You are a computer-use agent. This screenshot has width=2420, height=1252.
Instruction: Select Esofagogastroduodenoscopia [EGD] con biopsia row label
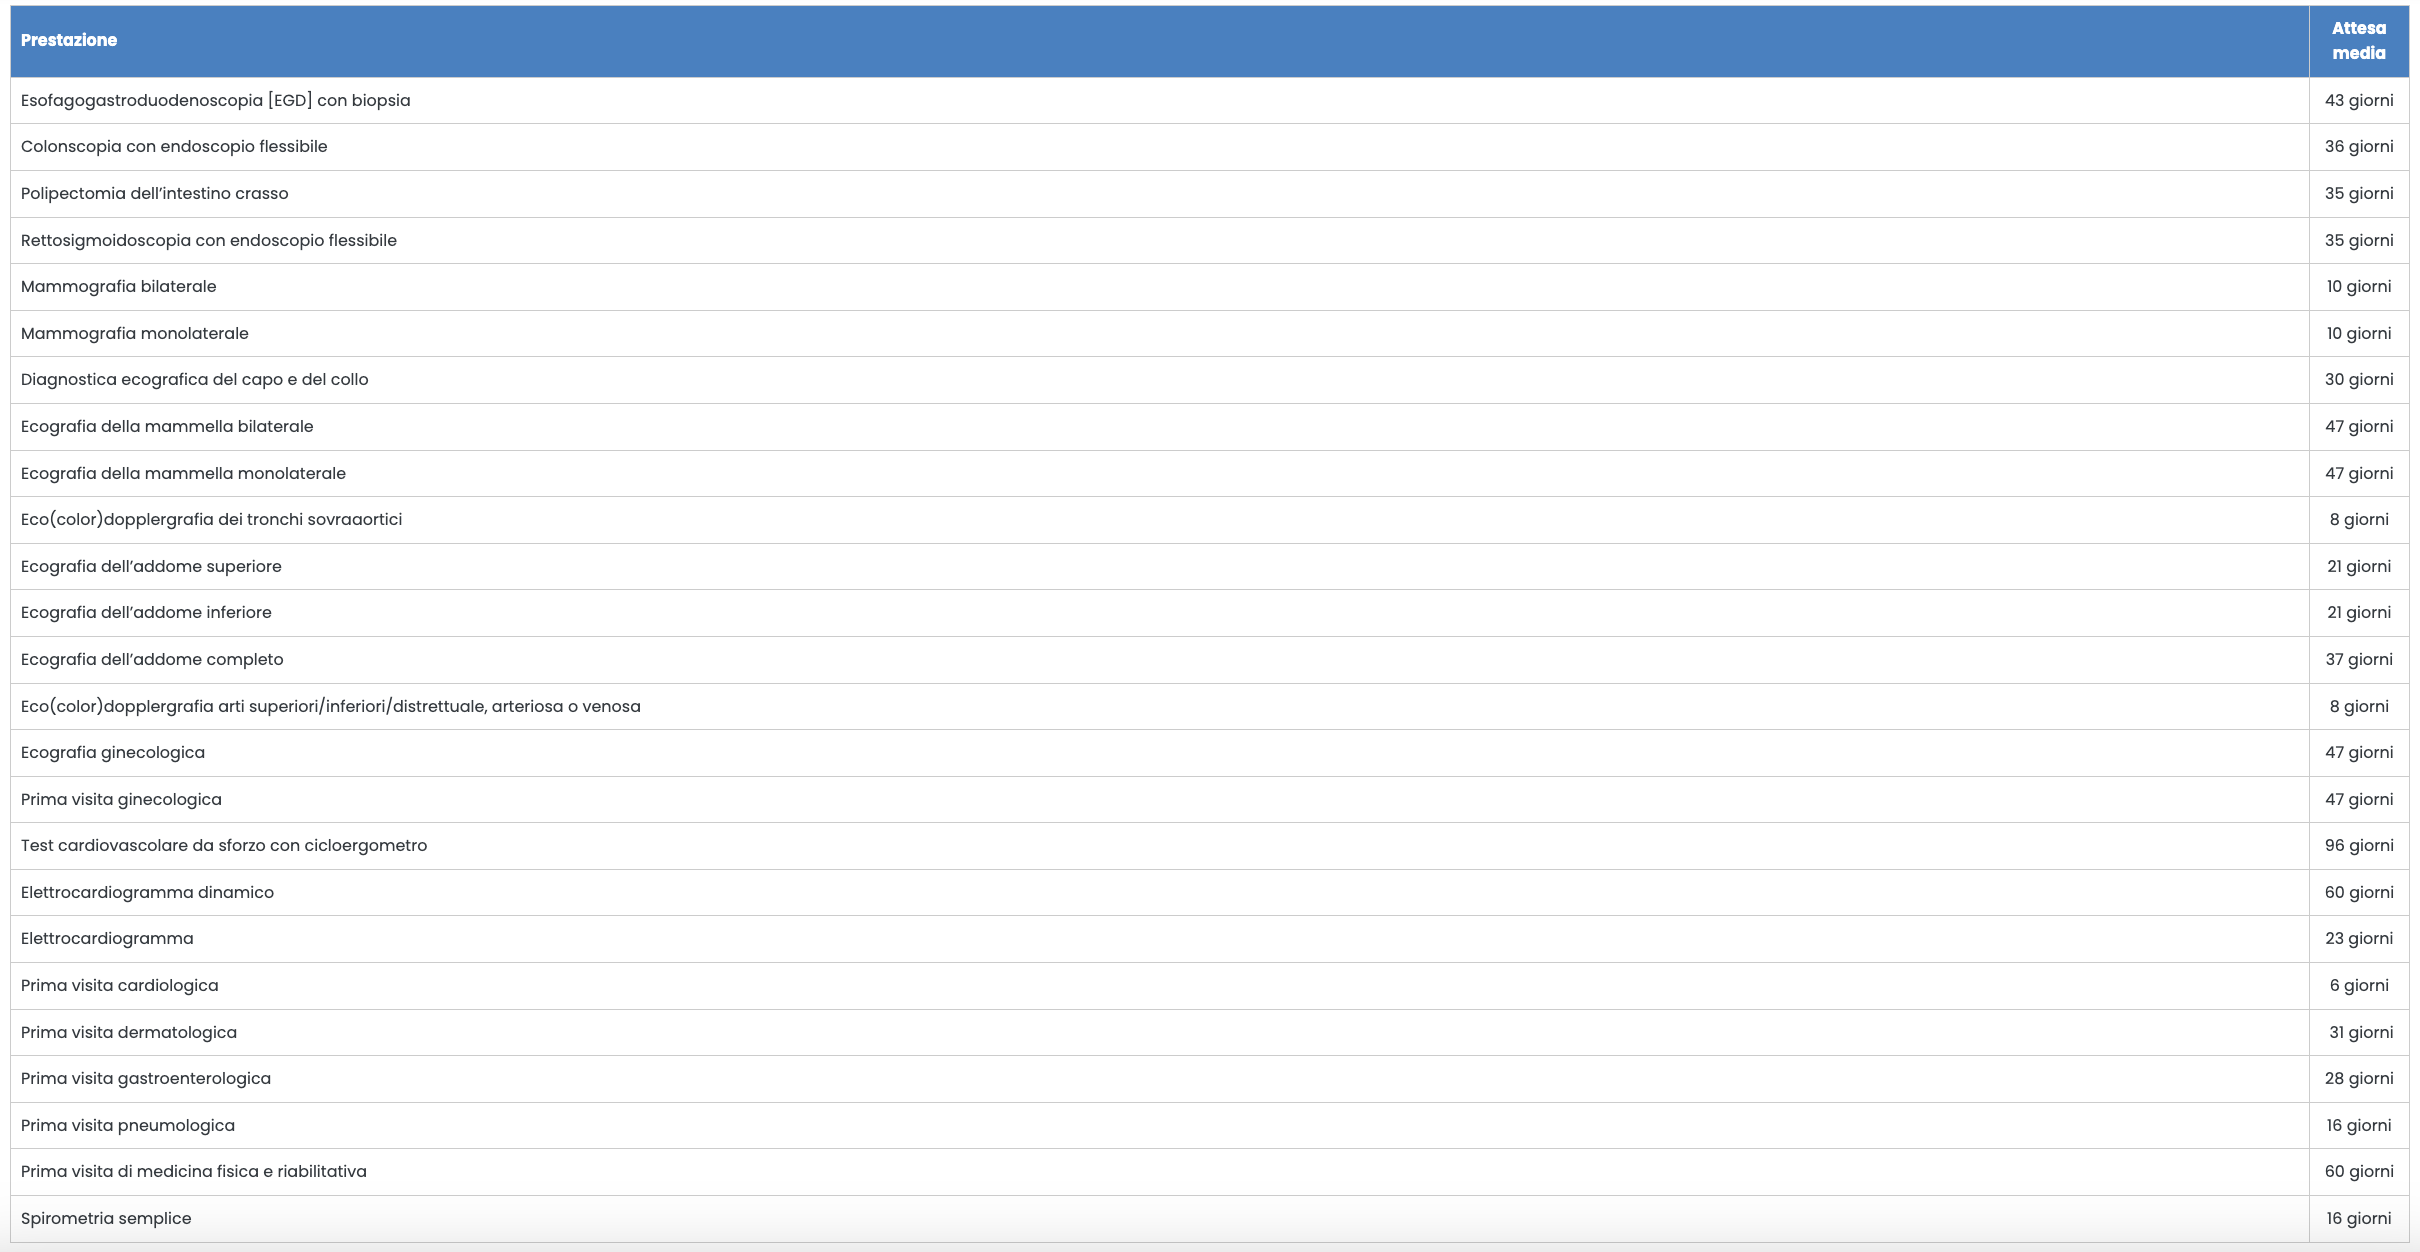click(216, 100)
